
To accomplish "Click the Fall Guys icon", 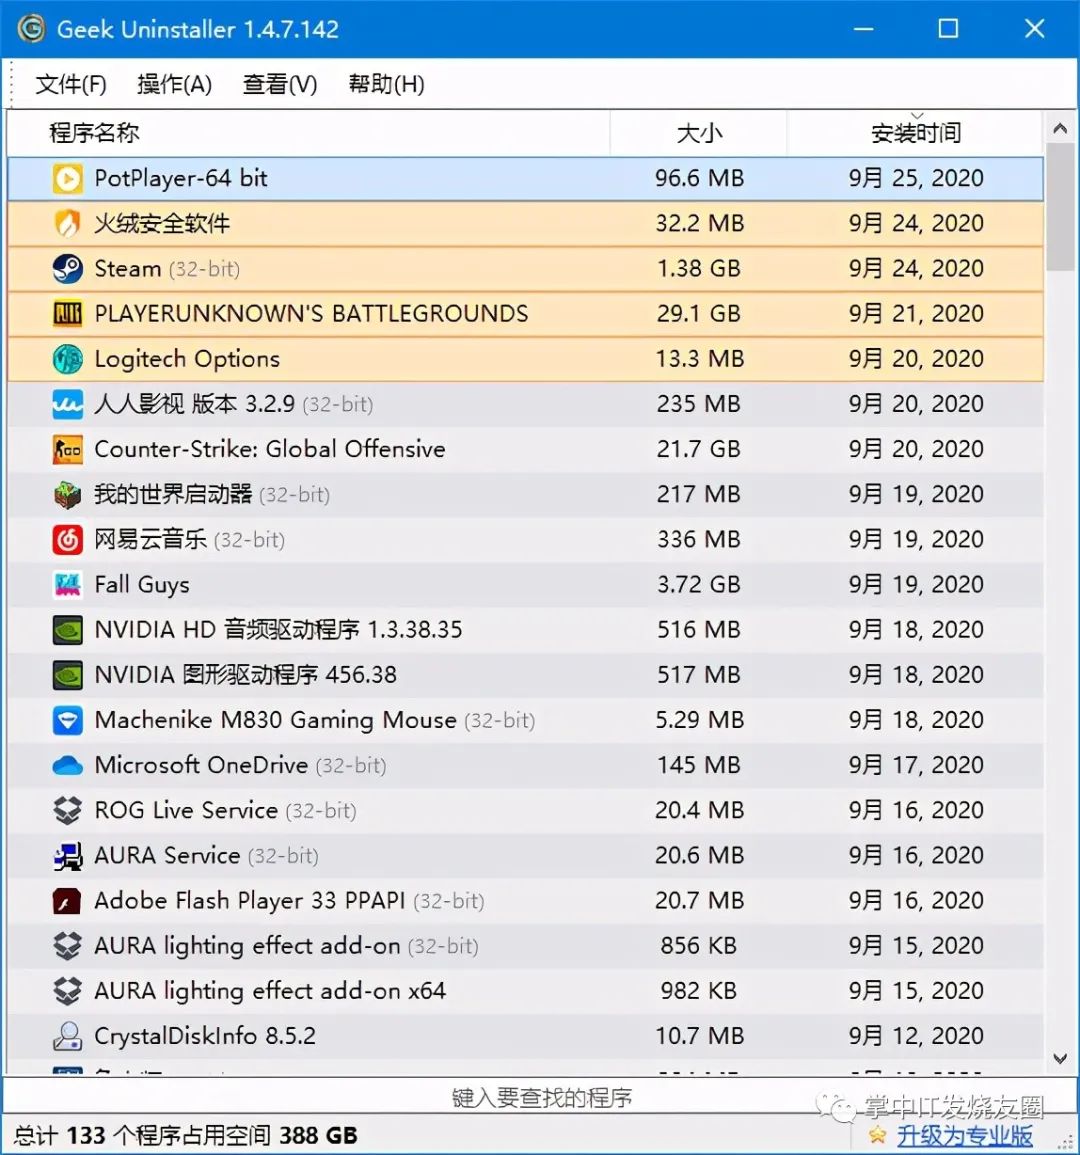I will click(68, 585).
